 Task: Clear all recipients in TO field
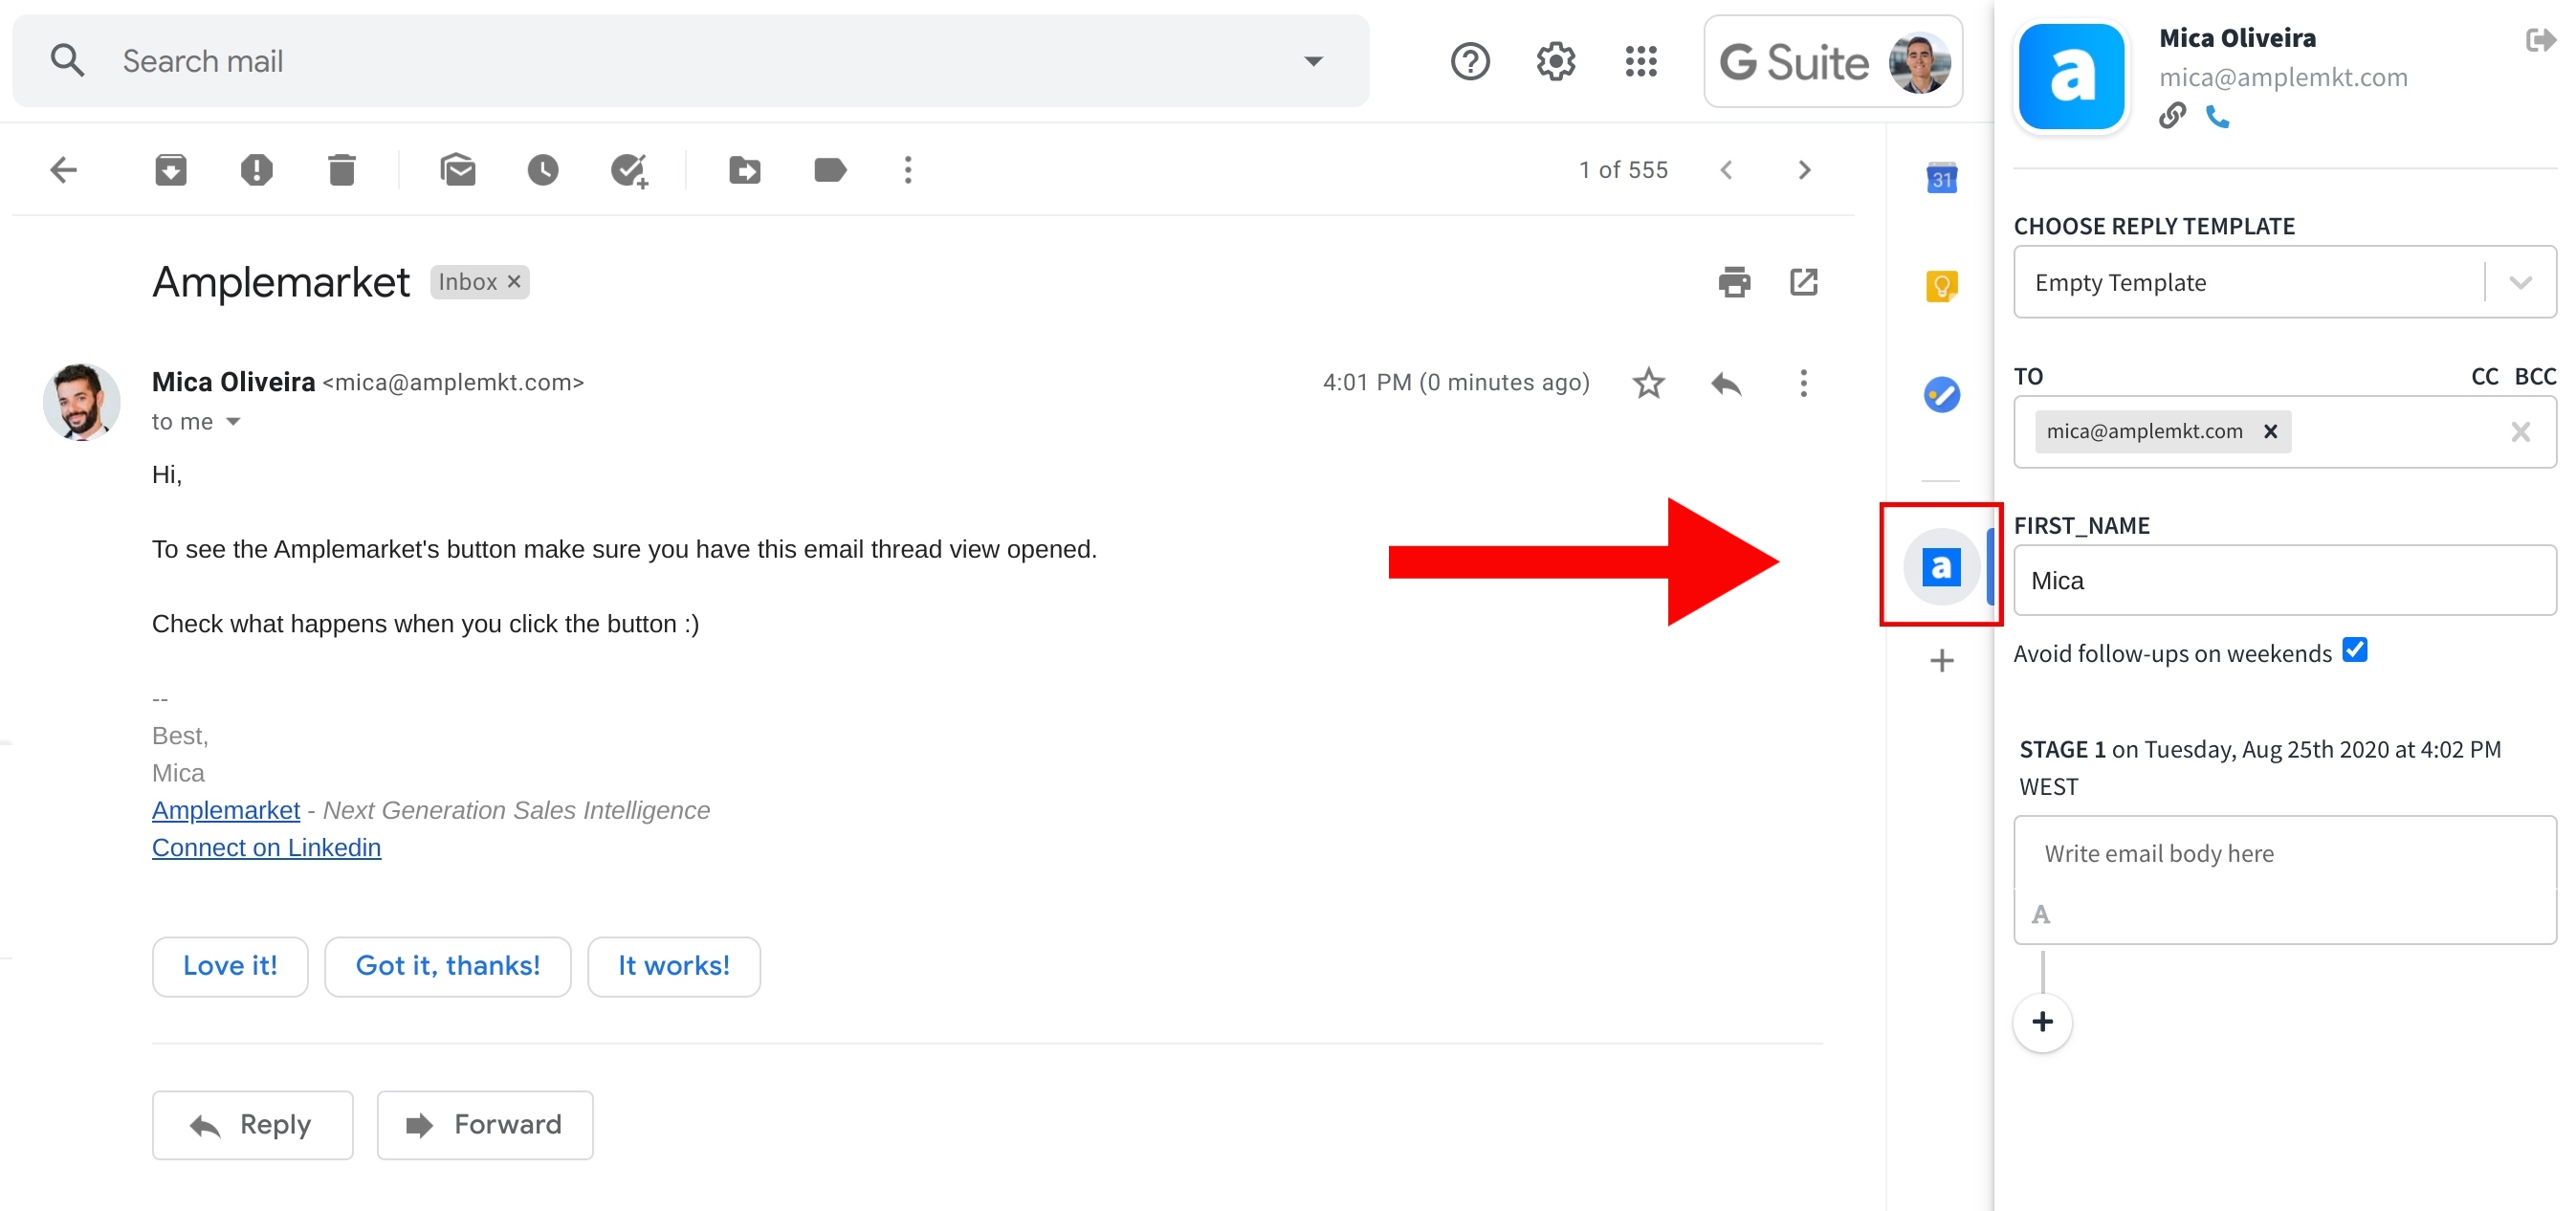coord(2520,432)
